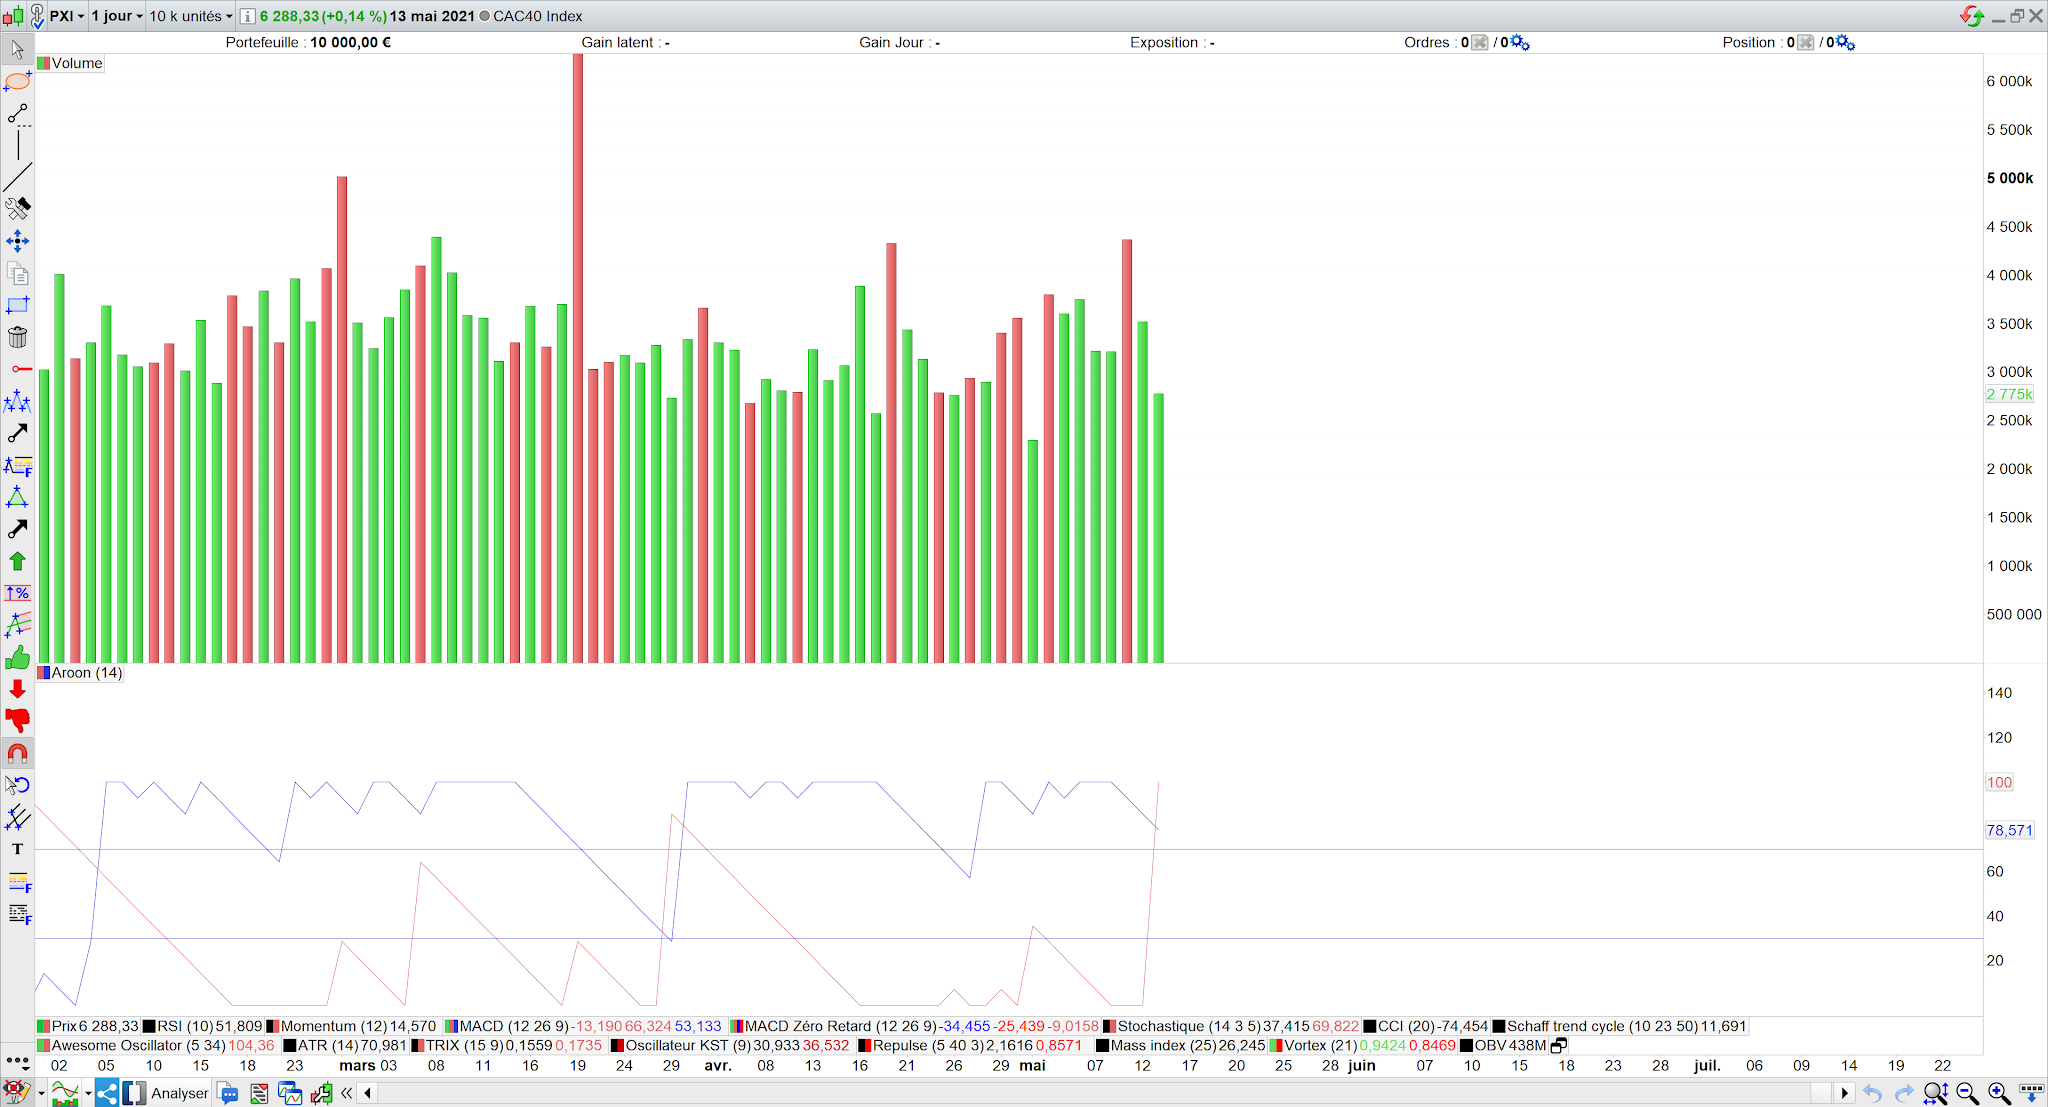Select the diagonal trend line tool
This screenshot has height=1107, width=2048.
(17, 177)
